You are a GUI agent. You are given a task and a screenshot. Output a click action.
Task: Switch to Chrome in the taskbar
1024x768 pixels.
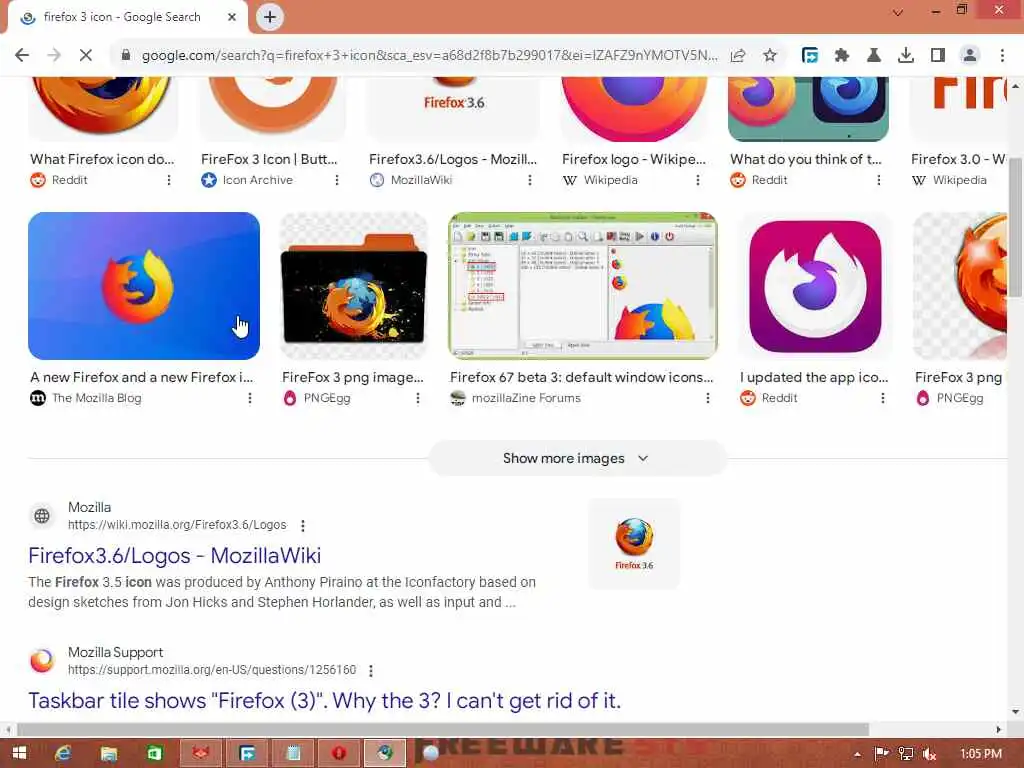tap(385, 754)
